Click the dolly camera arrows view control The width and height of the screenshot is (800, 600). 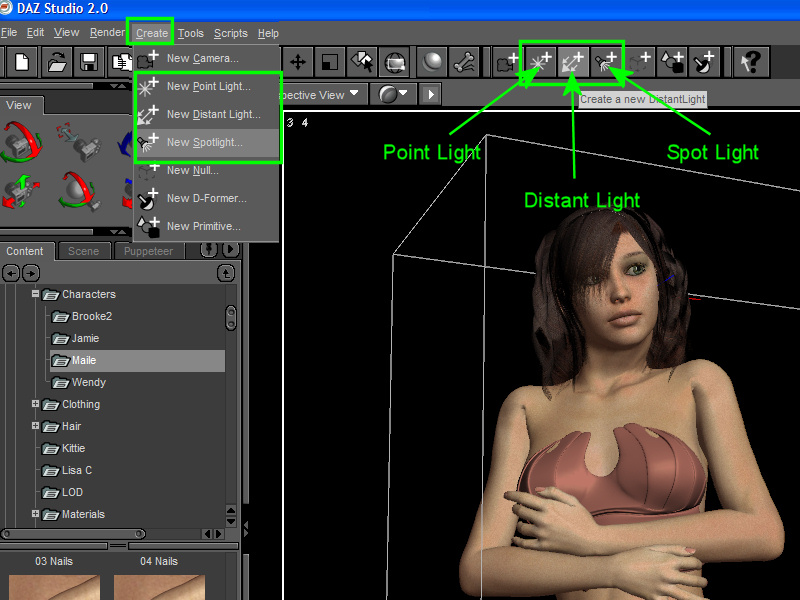point(79,140)
